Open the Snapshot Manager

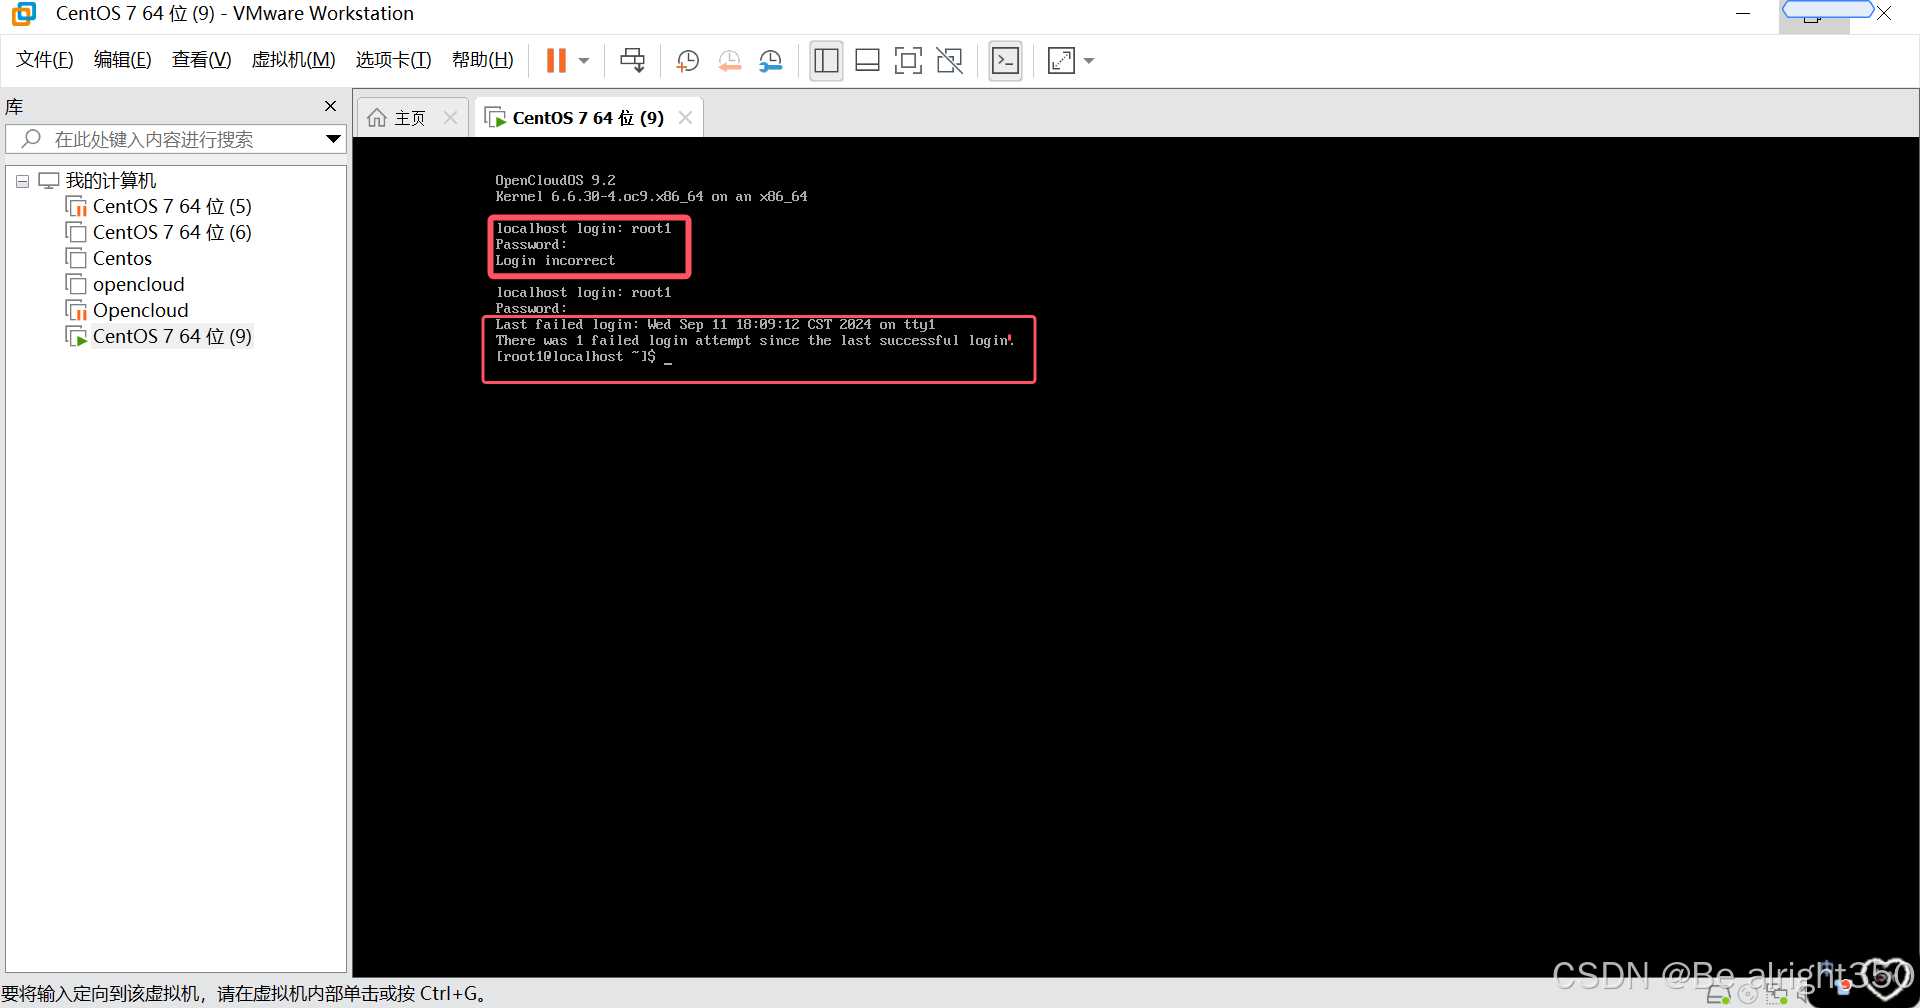[x=770, y=60]
